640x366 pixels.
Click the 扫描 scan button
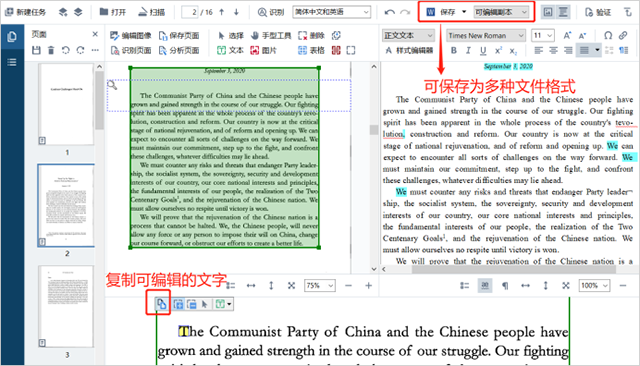tap(151, 12)
